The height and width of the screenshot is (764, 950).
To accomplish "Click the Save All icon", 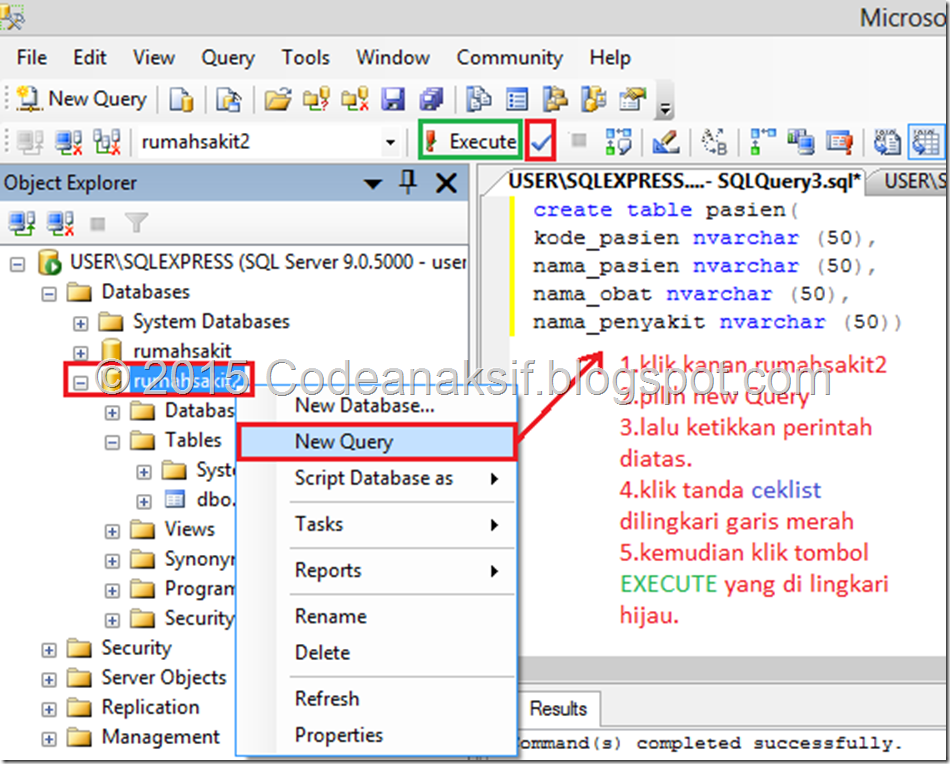I will 431,99.
